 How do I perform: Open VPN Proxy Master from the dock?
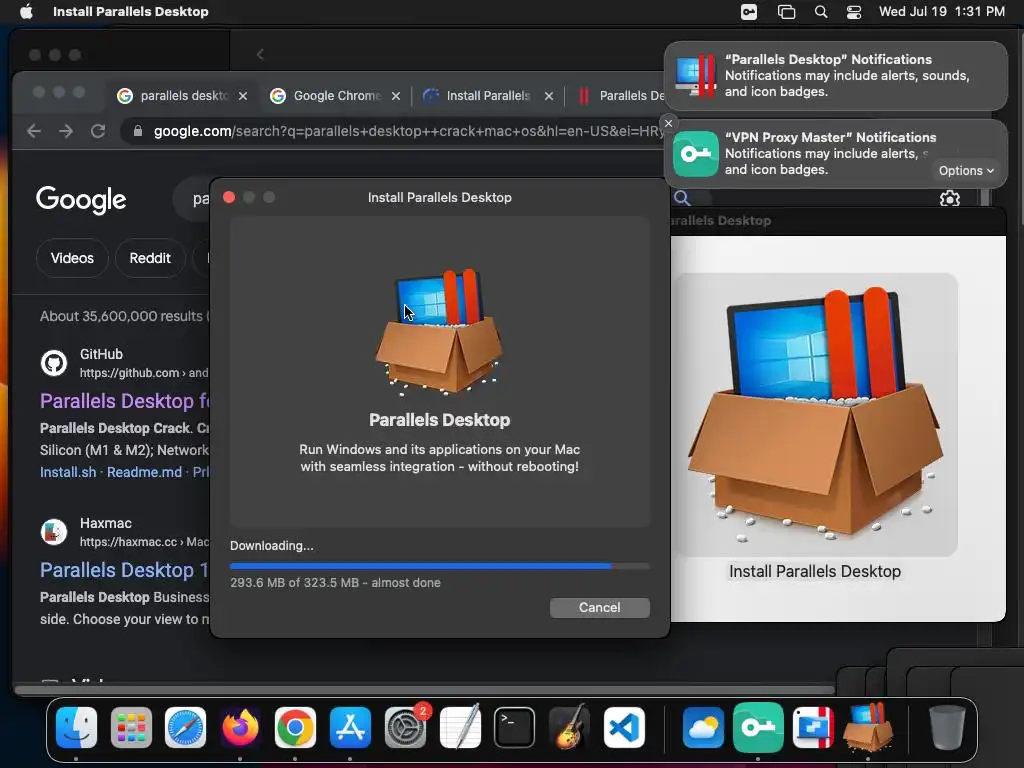point(758,728)
